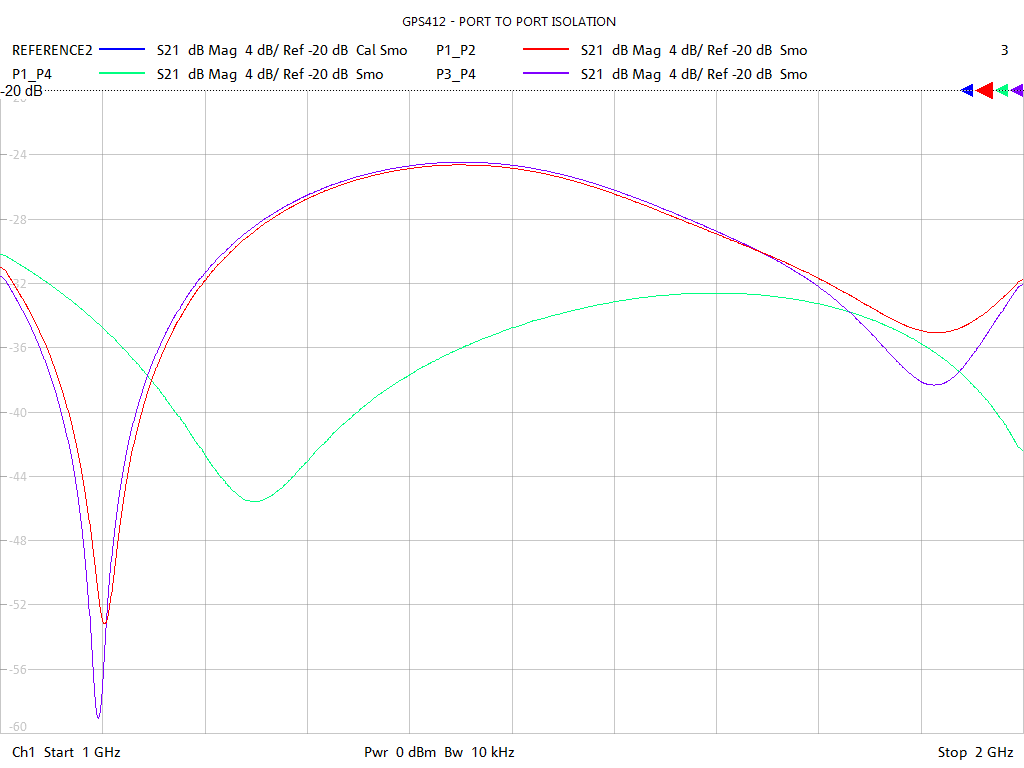Click the chart title GPS412 - PORT TO PORT ISOLATION
The image size is (1024, 768).
(x=509, y=22)
